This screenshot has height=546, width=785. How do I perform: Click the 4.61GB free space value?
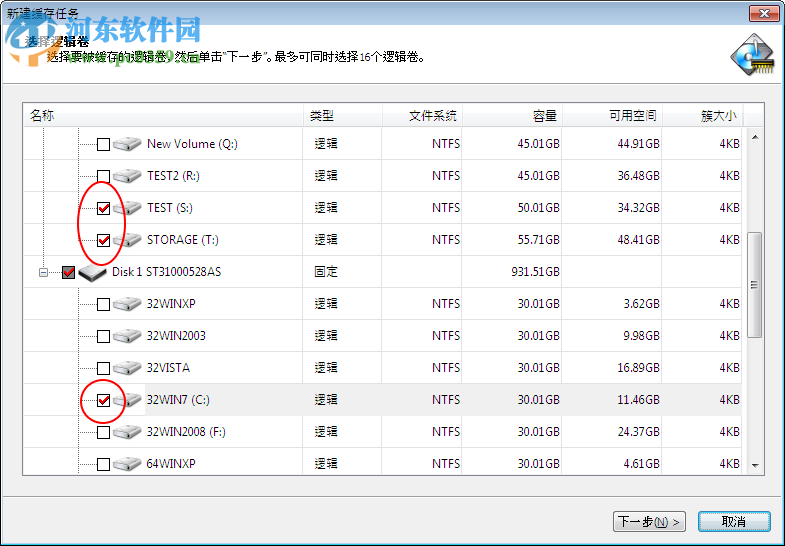click(641, 464)
